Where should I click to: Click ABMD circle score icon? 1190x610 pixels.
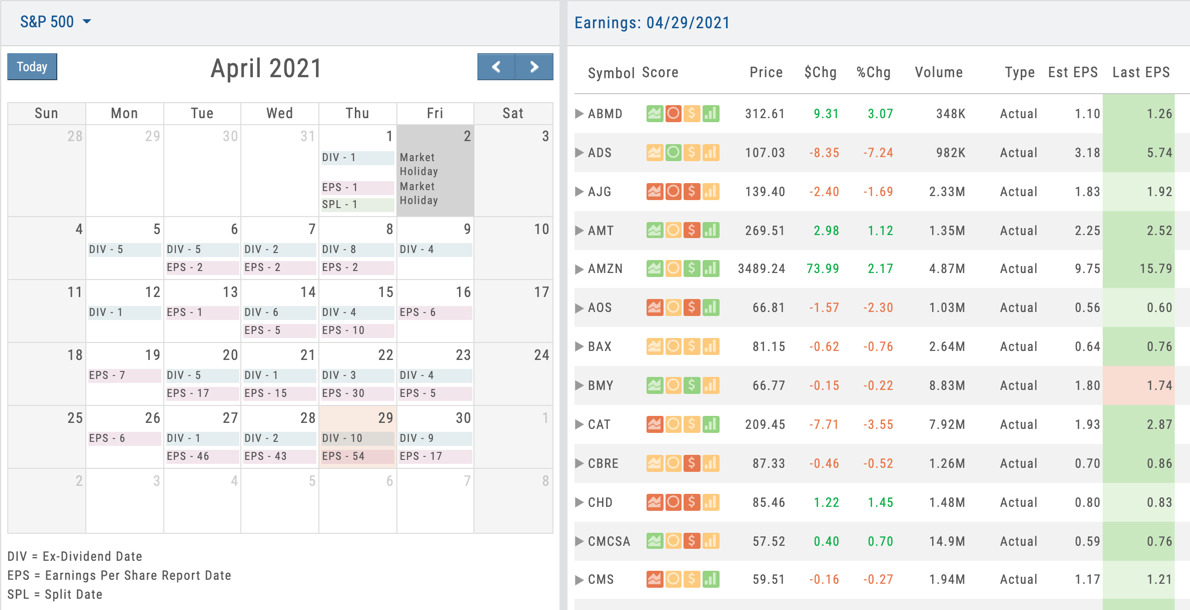(x=673, y=114)
